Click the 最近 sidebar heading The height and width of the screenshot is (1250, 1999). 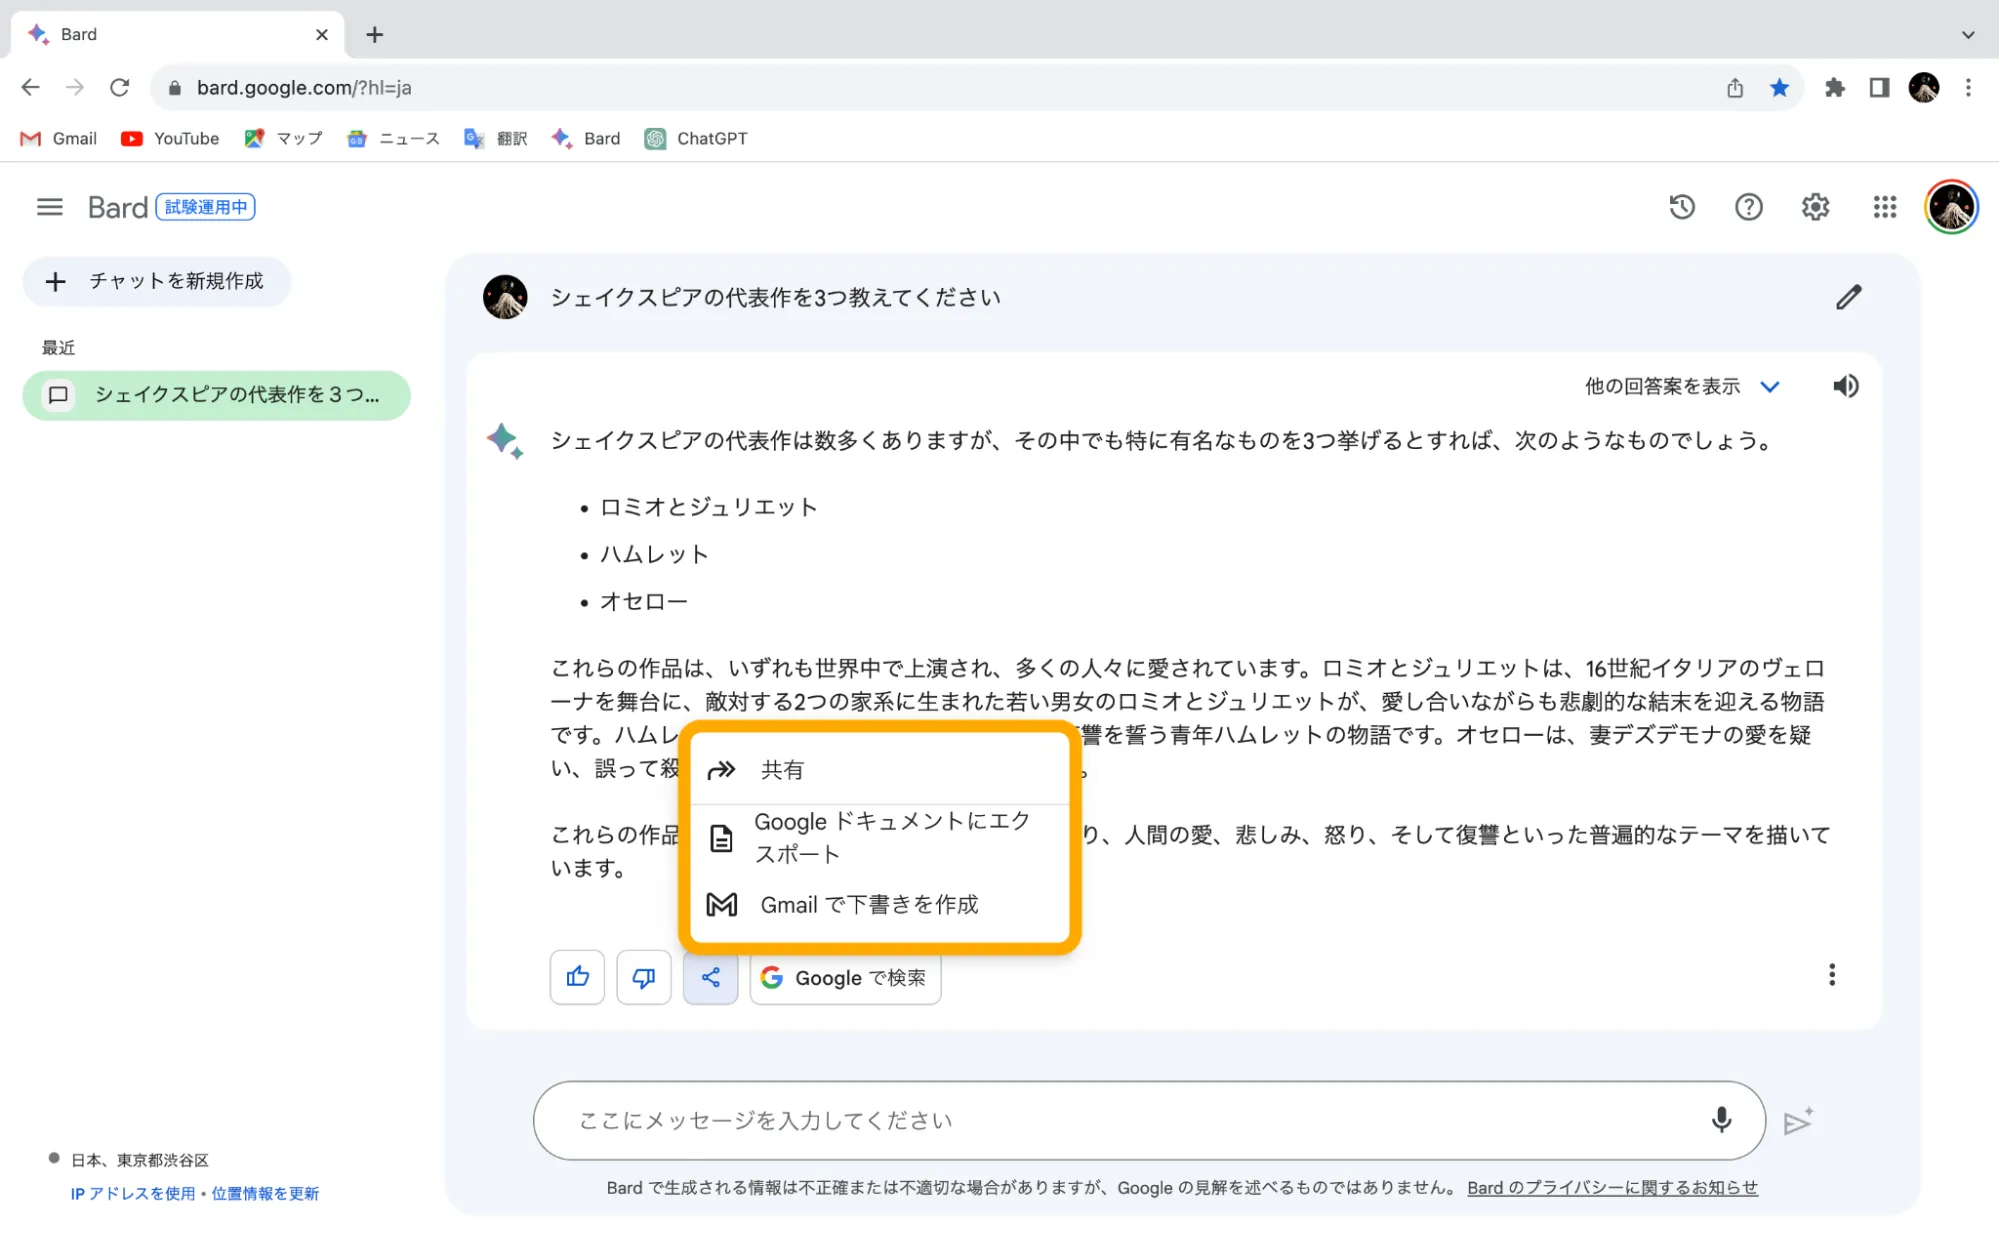58,348
